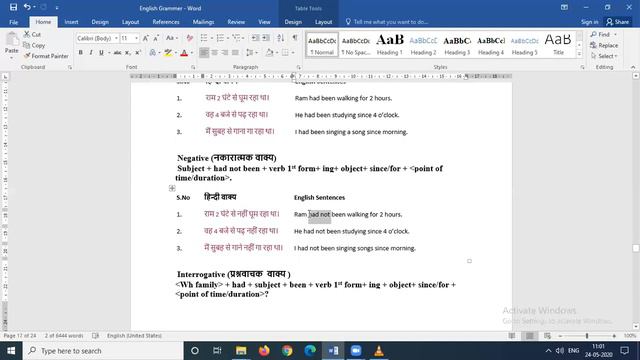Switch to Read Mode view icon

(x=512, y=336)
